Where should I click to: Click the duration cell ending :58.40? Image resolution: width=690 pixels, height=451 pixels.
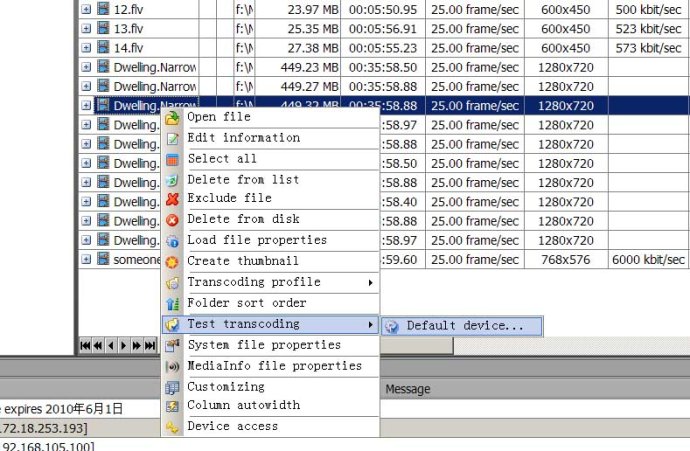(x=402, y=202)
